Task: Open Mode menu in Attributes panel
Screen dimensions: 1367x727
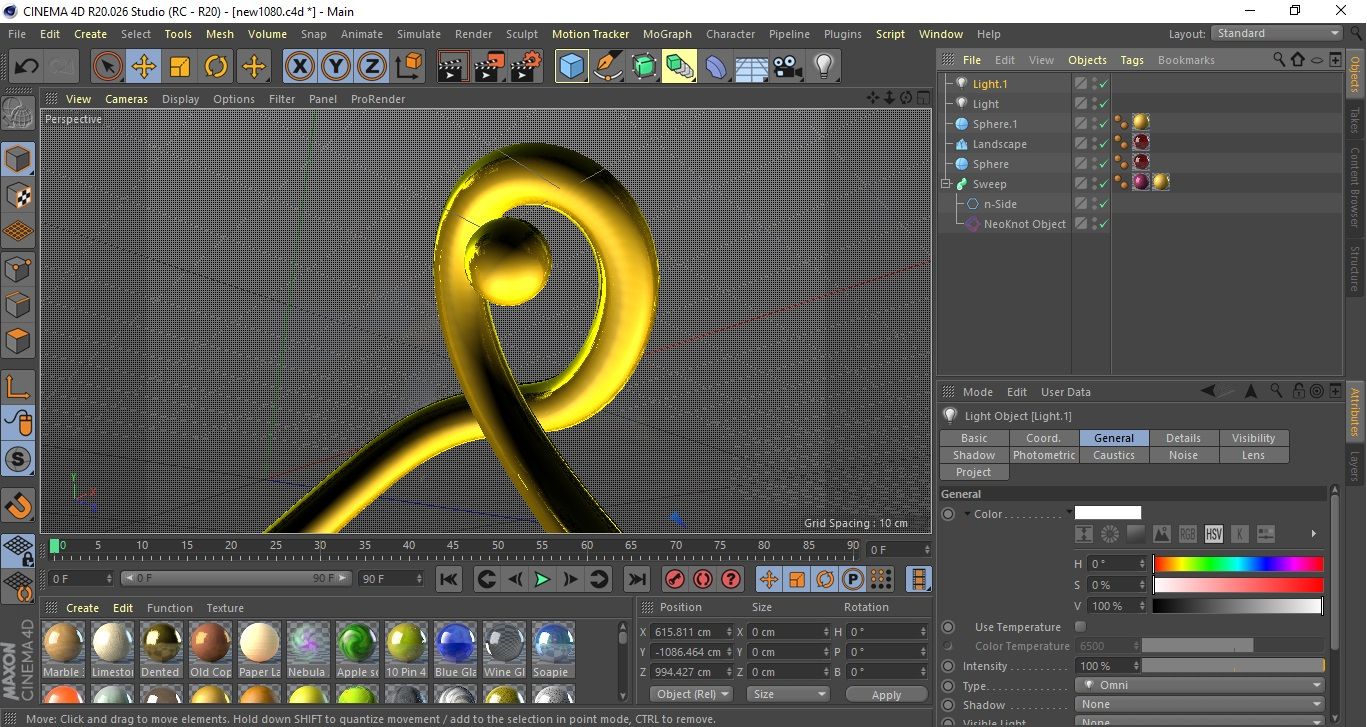Action: 977,392
